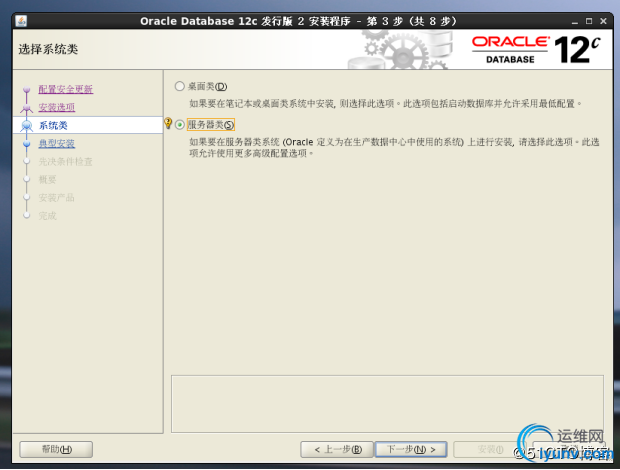Open the 典型安装 step link
620x470 pixels.
(57, 143)
